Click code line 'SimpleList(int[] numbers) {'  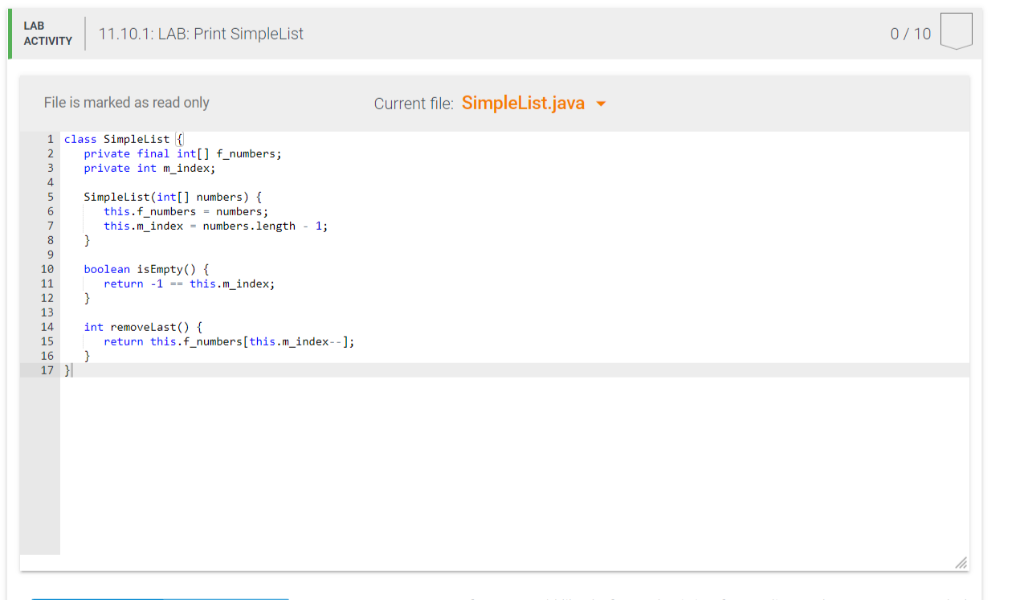pyautogui.click(x=172, y=197)
